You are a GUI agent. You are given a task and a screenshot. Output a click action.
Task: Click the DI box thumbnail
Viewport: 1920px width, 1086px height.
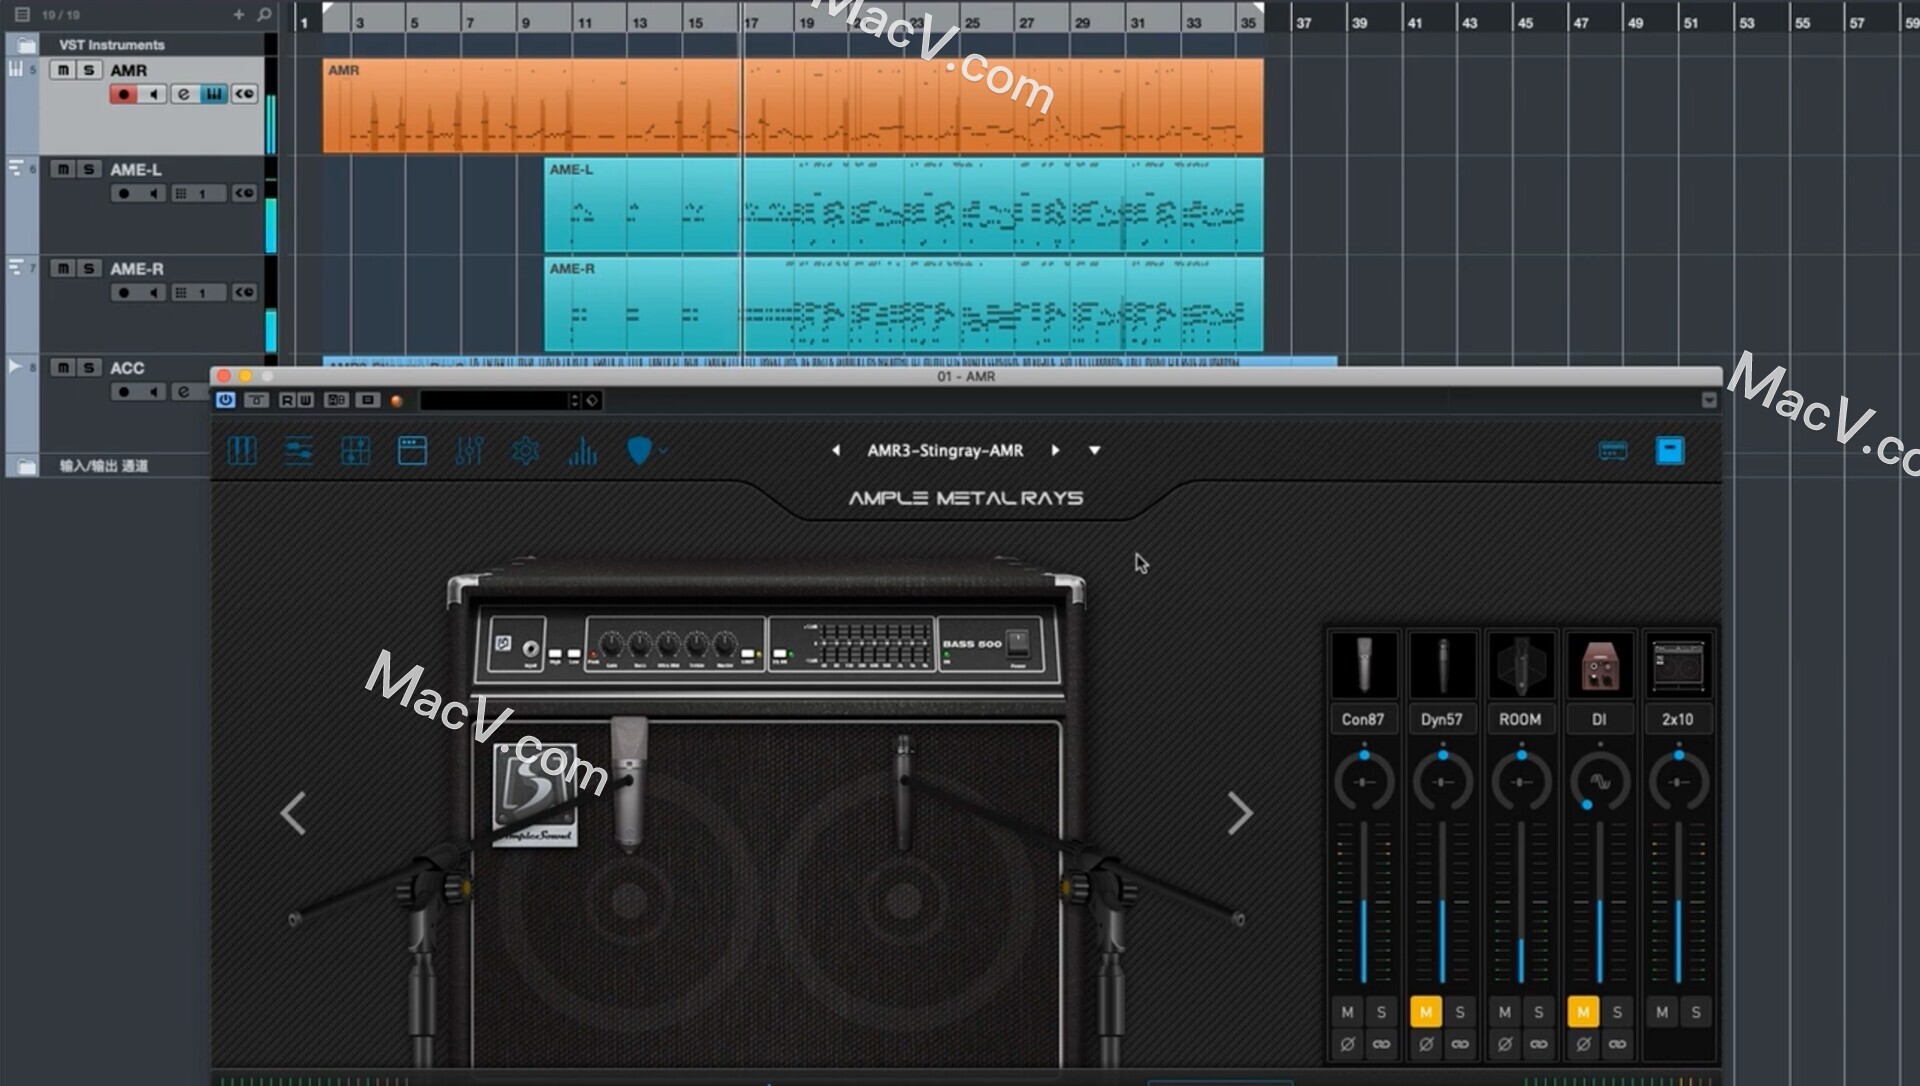pos(1599,665)
